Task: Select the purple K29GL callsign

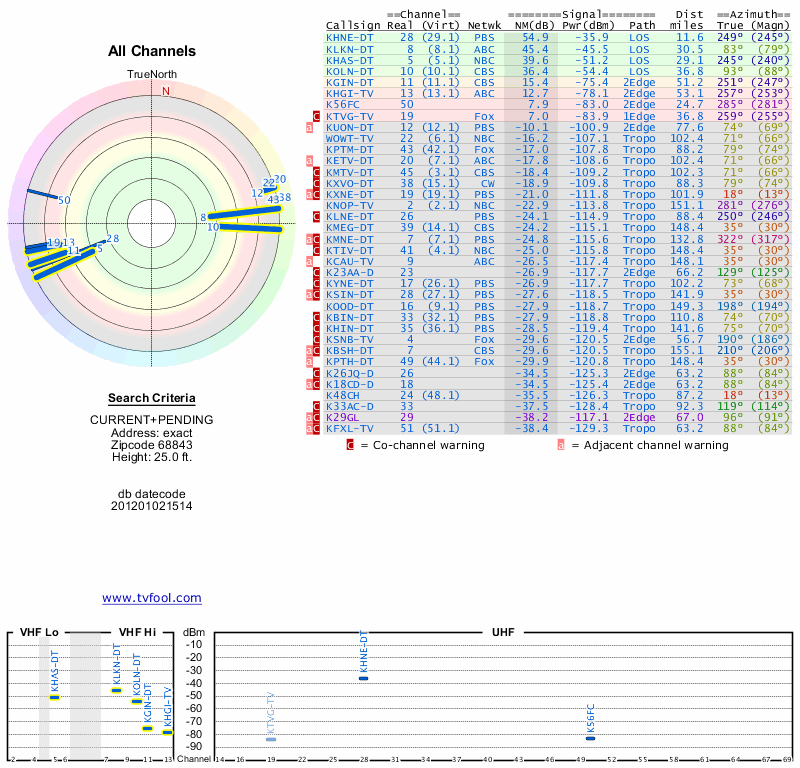Action: click(x=342, y=417)
